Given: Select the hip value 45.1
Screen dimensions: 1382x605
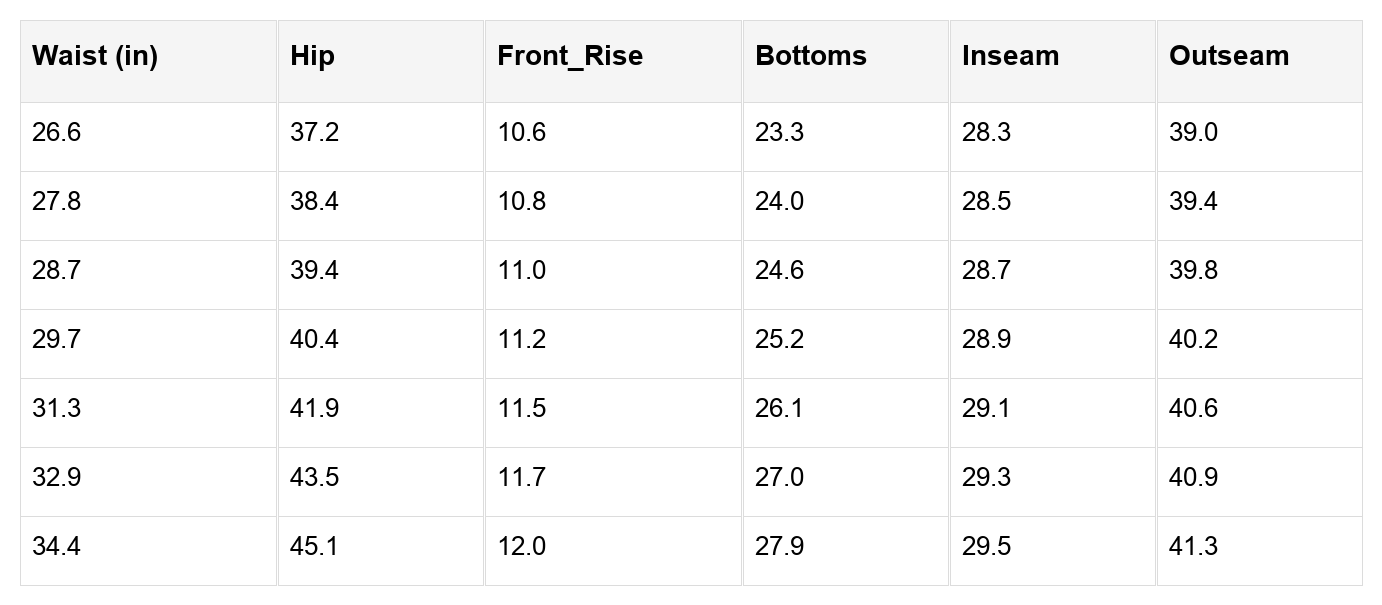Looking at the screenshot, I should [x=314, y=547].
